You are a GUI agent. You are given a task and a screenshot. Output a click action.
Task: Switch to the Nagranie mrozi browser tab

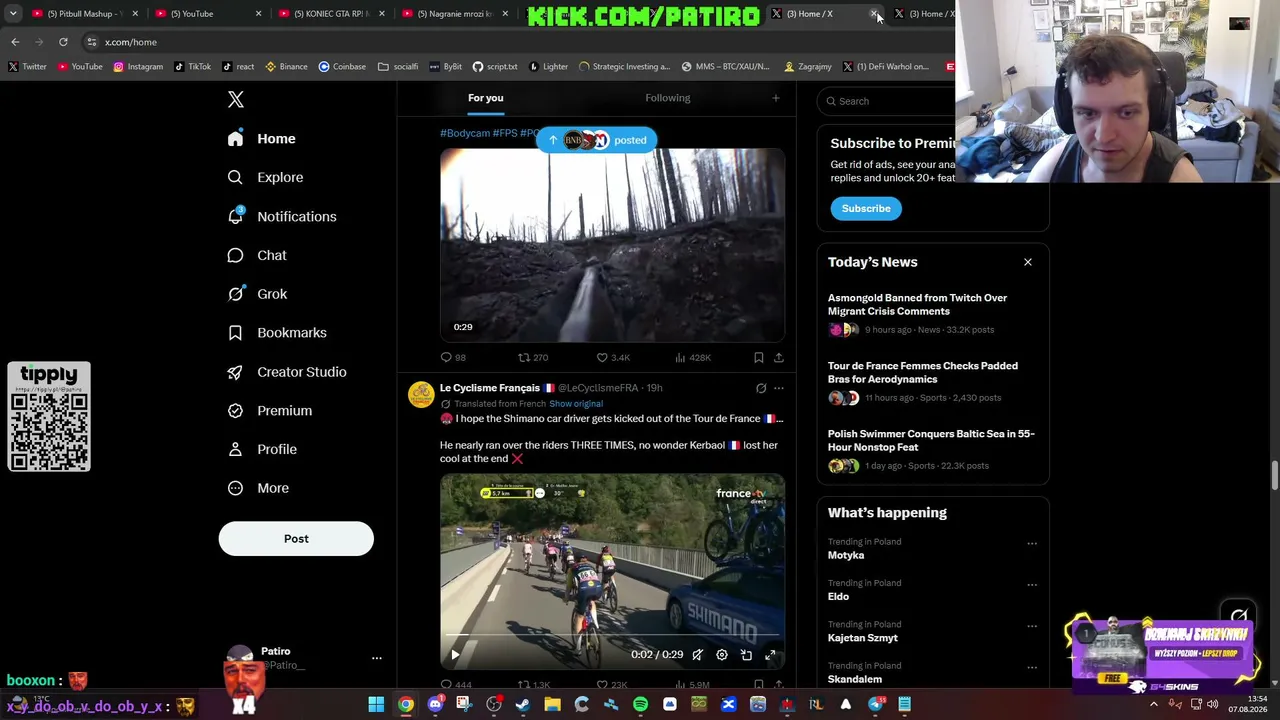tap(455, 14)
